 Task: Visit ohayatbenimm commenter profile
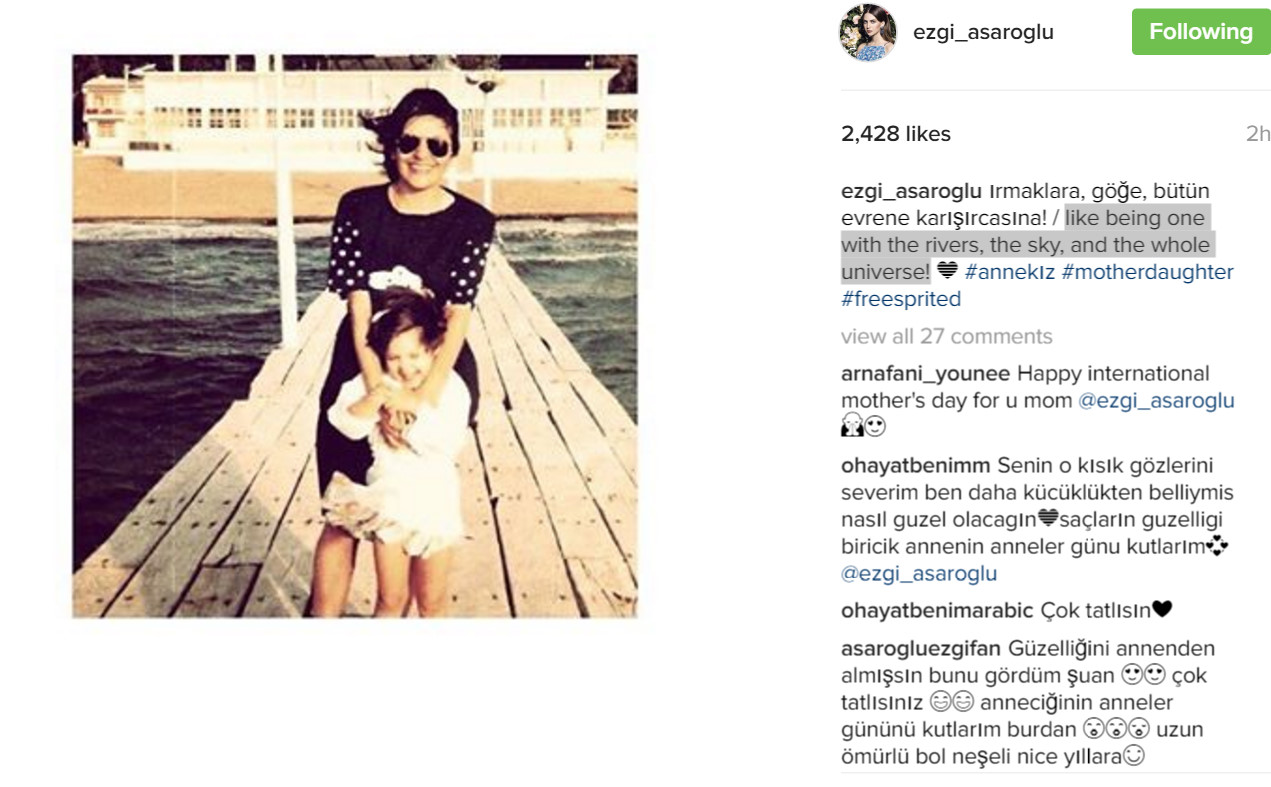click(x=916, y=466)
